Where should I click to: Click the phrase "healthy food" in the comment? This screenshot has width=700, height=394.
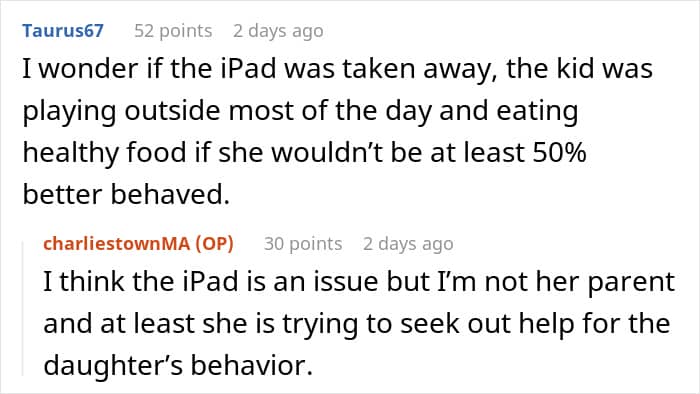(x=104, y=153)
